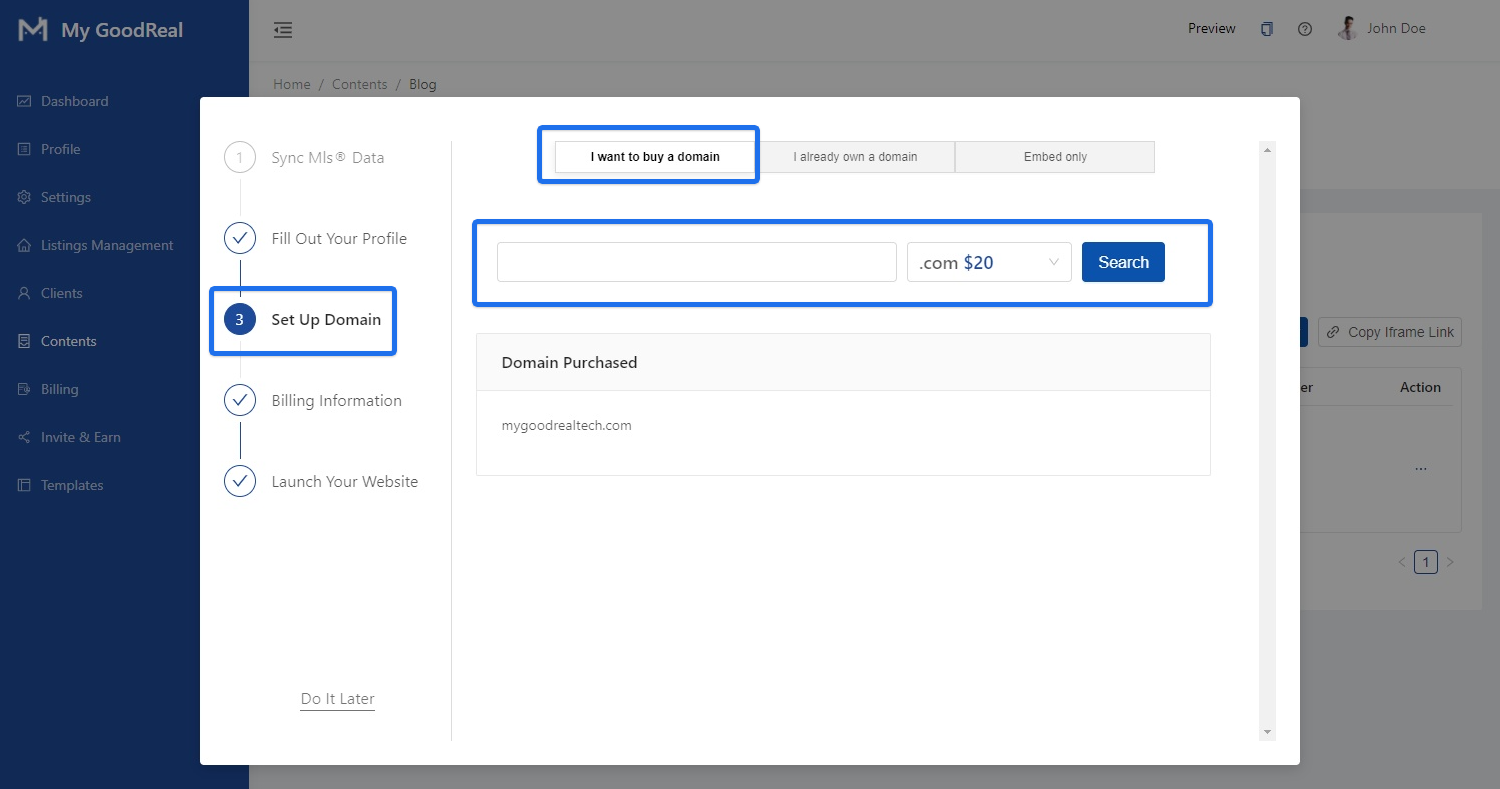Open the Dashboard from the sidebar
Image resolution: width=1500 pixels, height=789 pixels.
coord(74,100)
